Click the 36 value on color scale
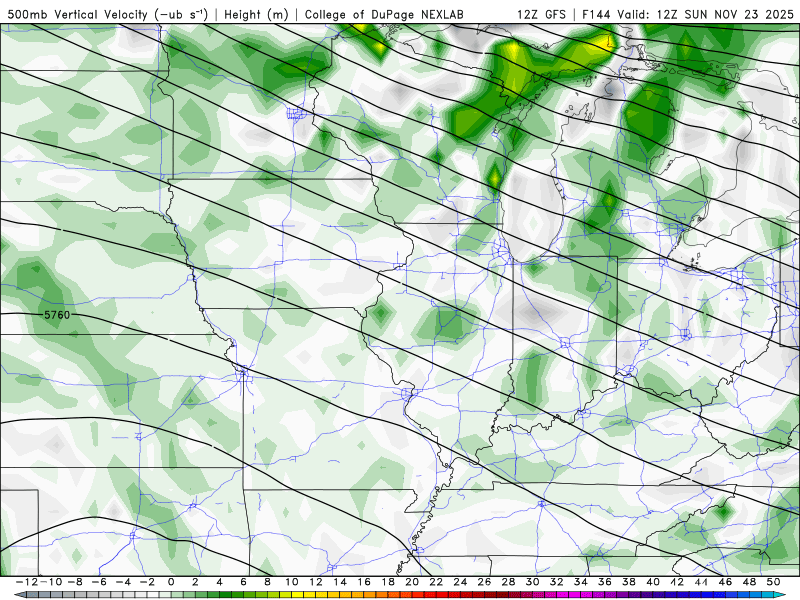 point(605,582)
